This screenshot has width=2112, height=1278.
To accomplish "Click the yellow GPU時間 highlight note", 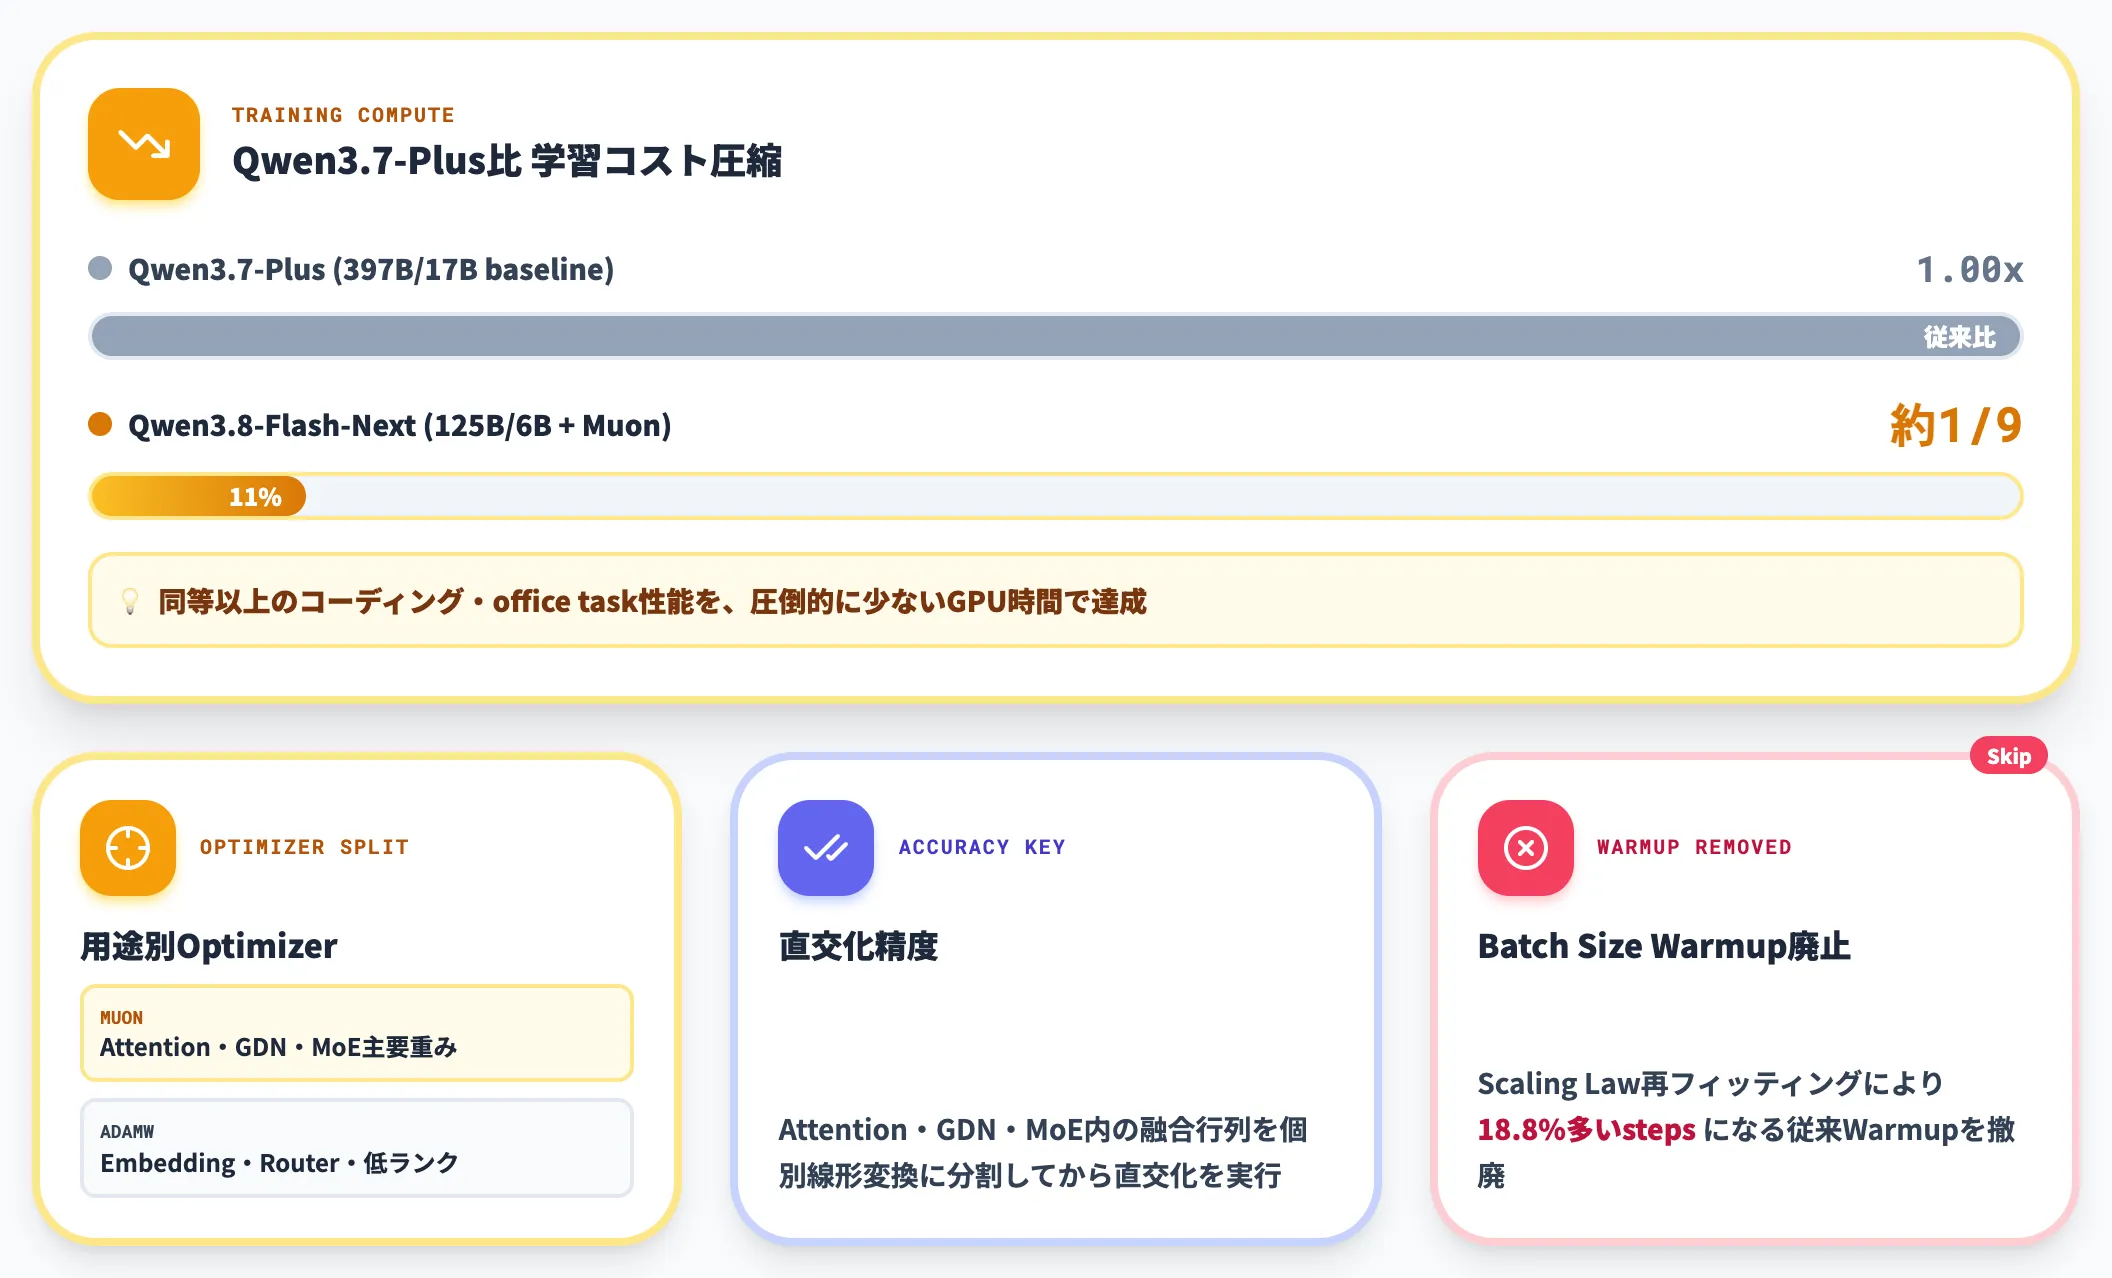I will point(1056,600).
